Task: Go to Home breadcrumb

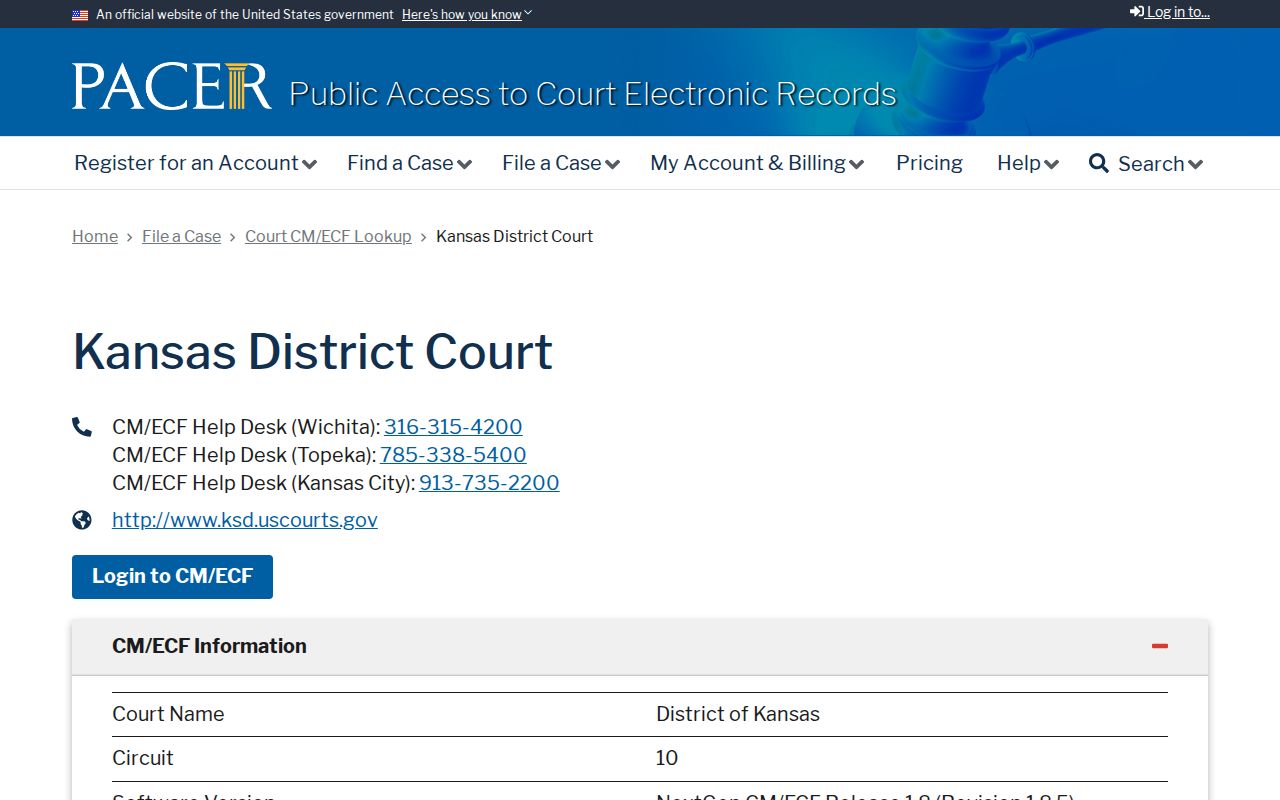Action: (95, 236)
